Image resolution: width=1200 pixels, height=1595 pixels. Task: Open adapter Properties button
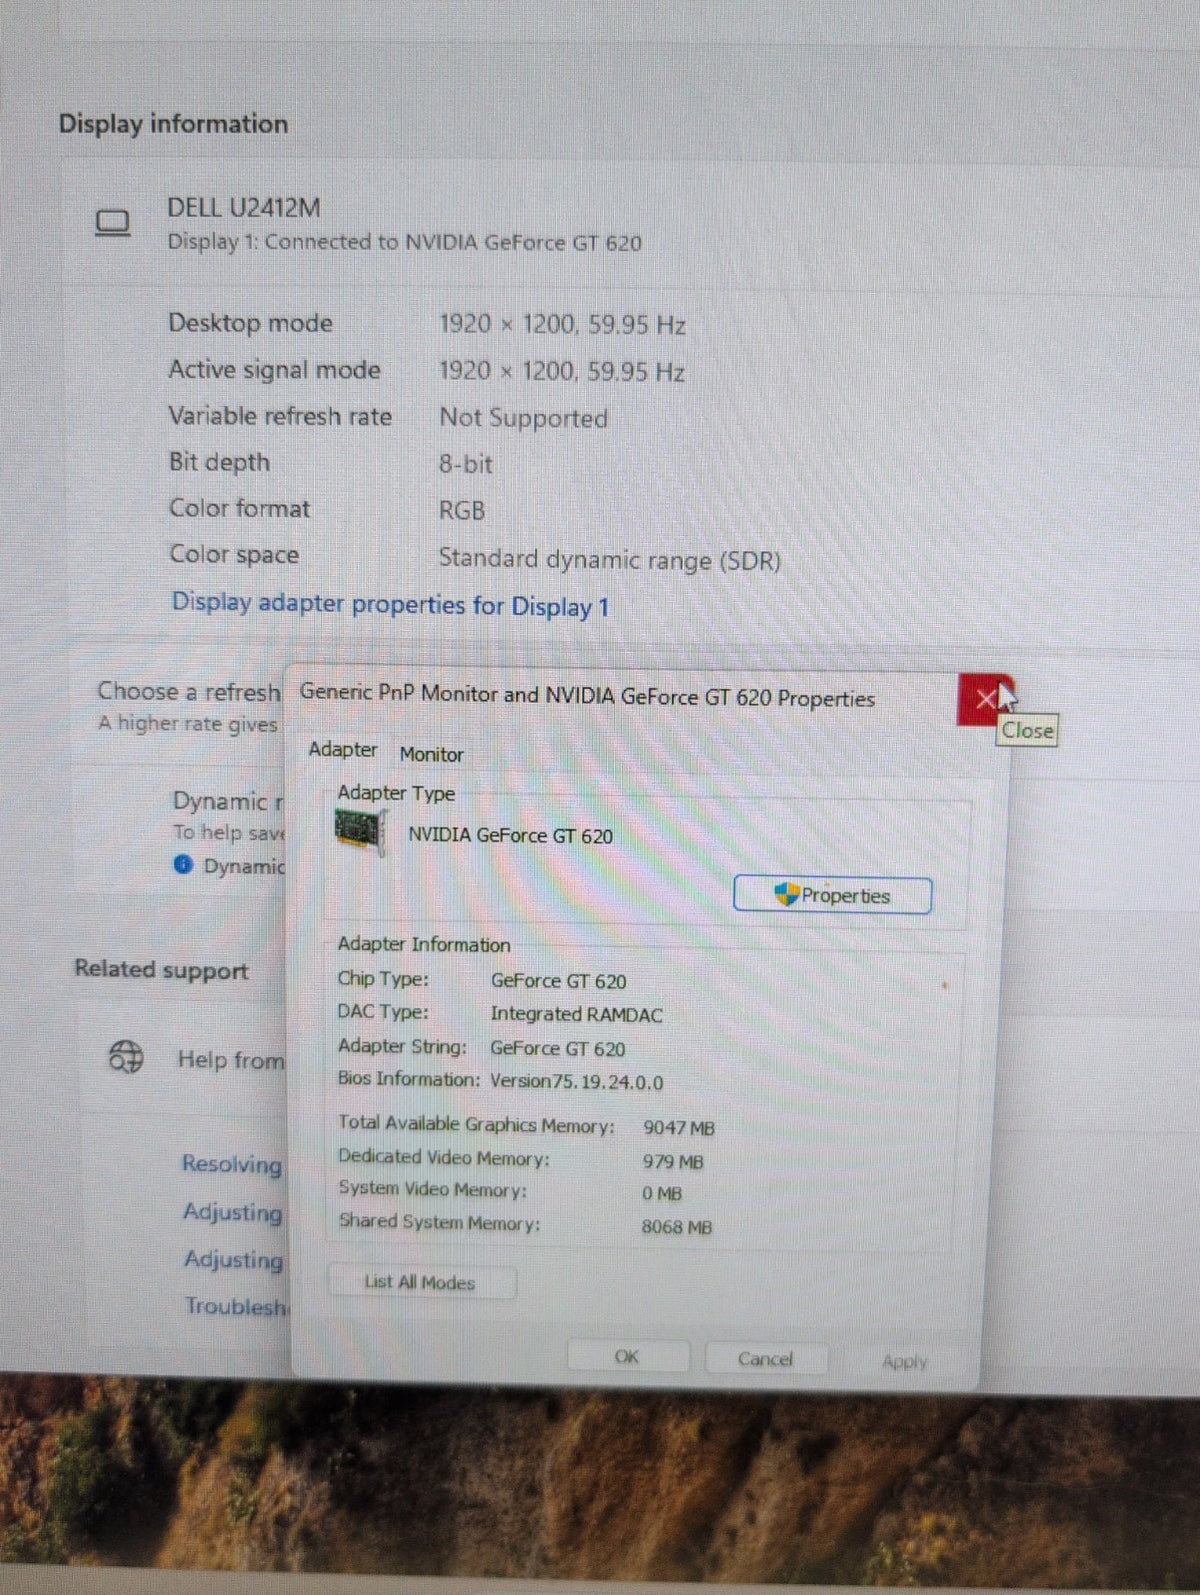[x=832, y=895]
